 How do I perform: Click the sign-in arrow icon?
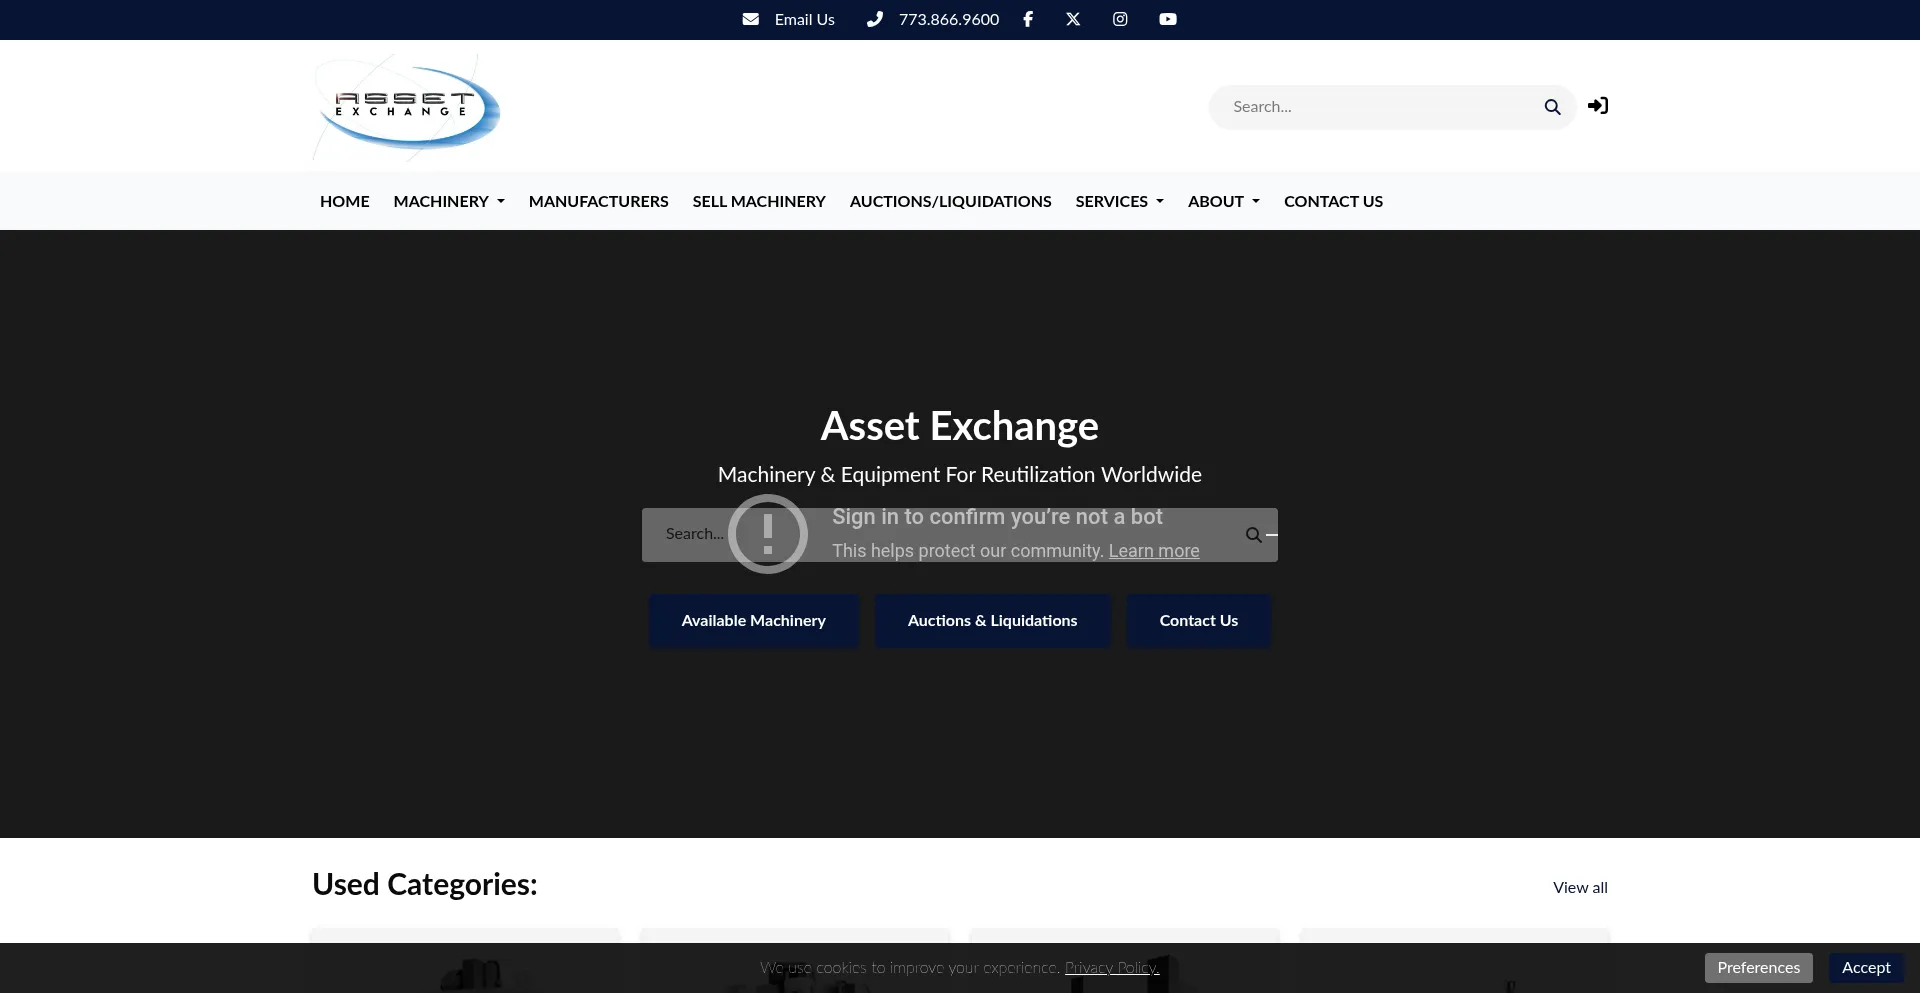pyautogui.click(x=1598, y=106)
